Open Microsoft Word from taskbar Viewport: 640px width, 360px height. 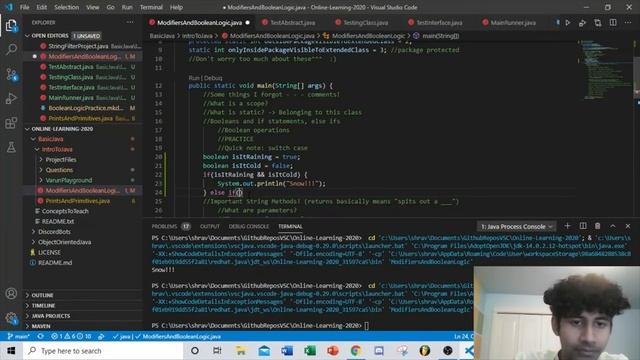(x=287, y=351)
